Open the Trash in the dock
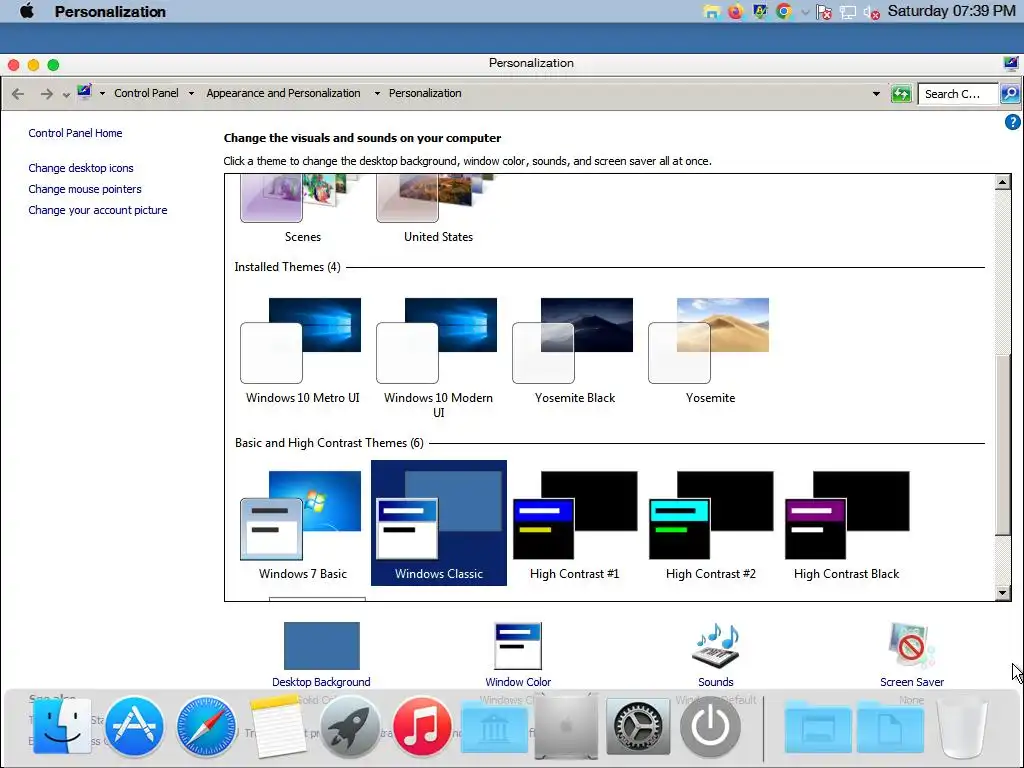The image size is (1024, 768). 962,726
